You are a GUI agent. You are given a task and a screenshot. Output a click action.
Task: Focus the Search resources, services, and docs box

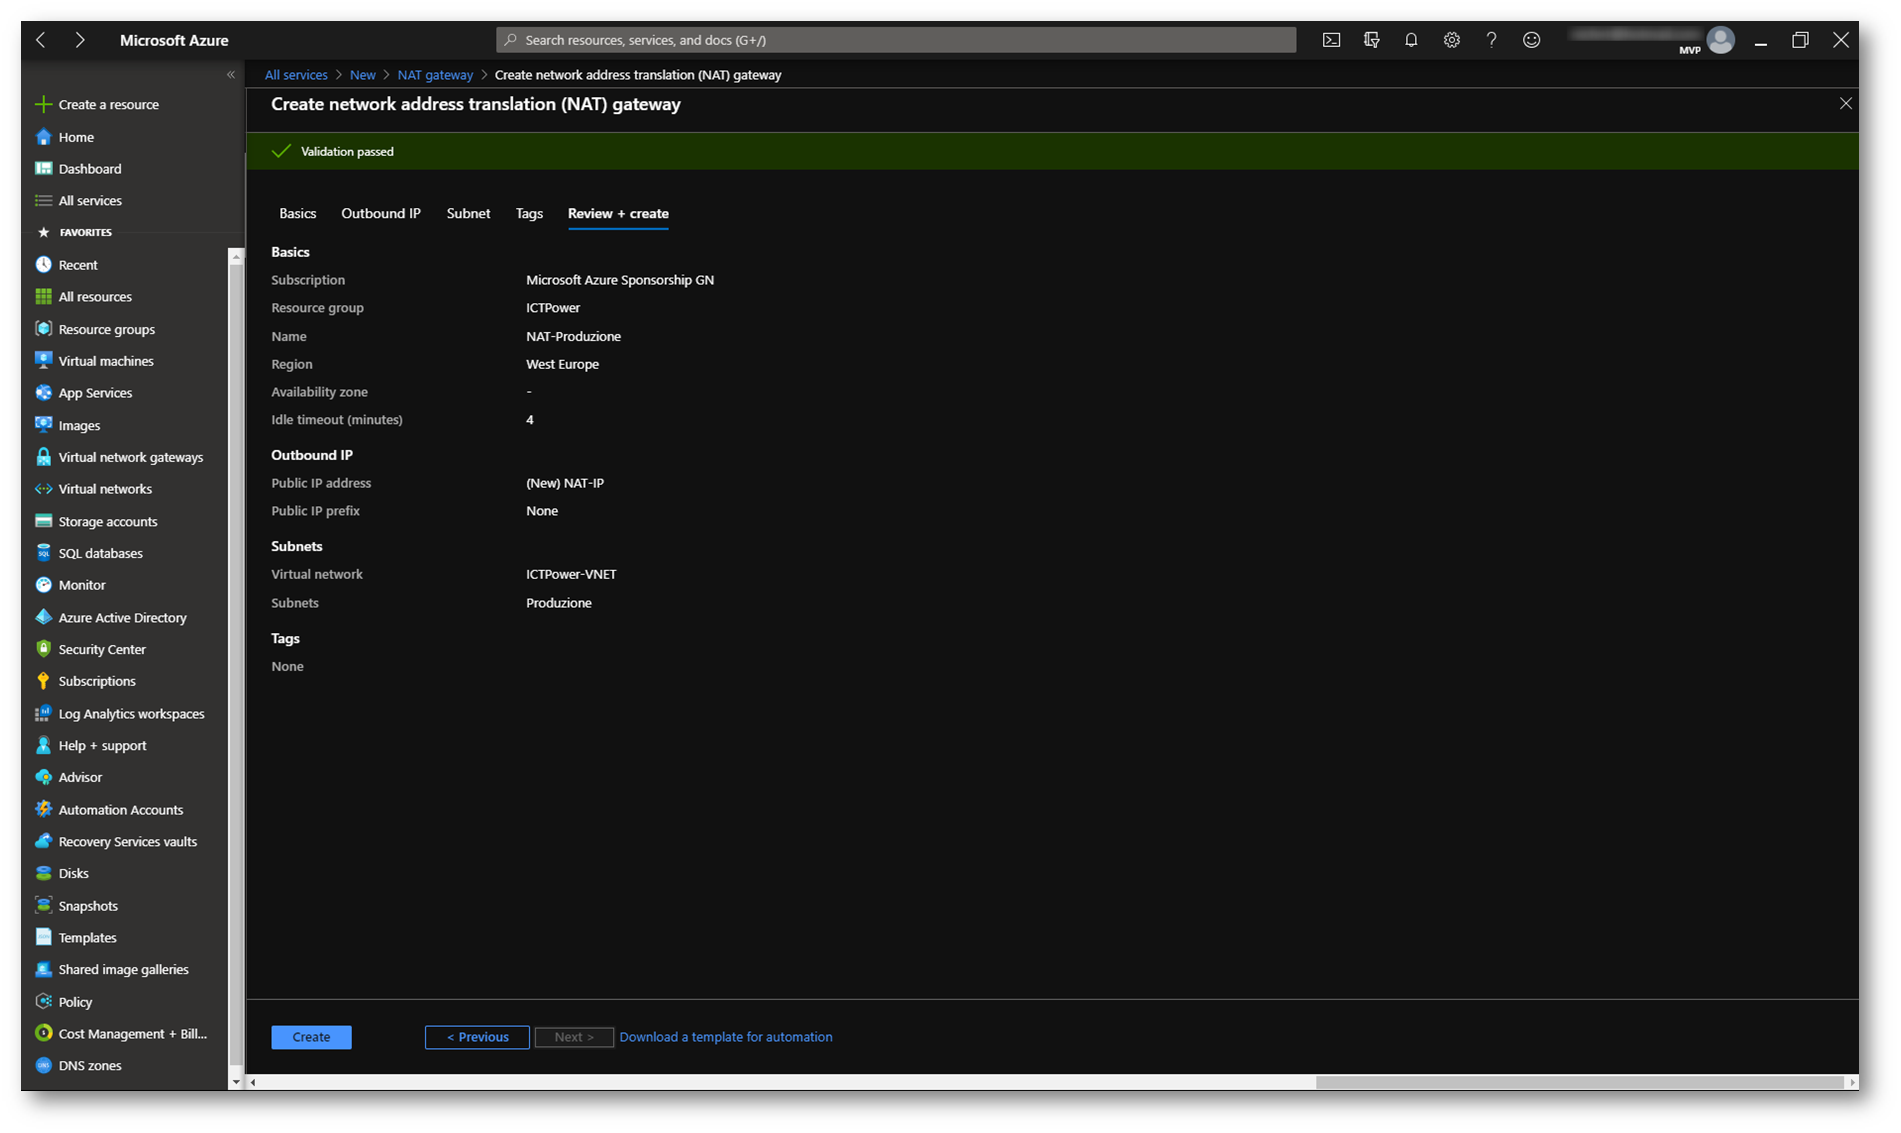(x=896, y=40)
